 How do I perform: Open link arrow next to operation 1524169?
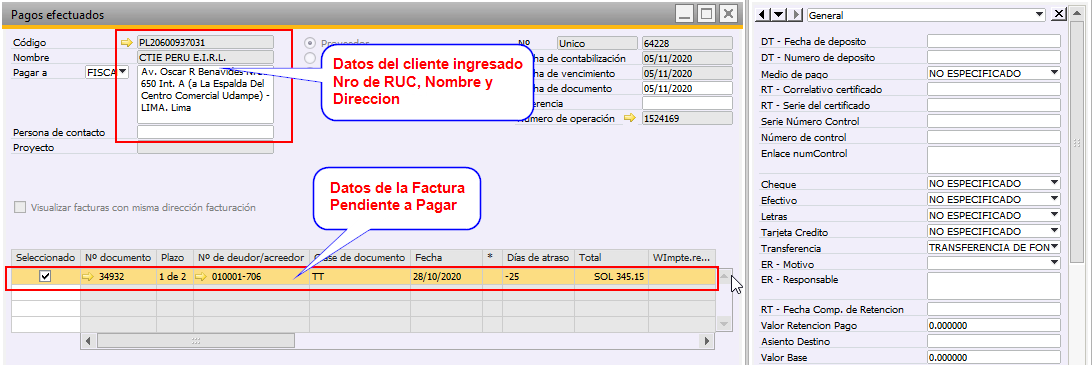pos(630,119)
